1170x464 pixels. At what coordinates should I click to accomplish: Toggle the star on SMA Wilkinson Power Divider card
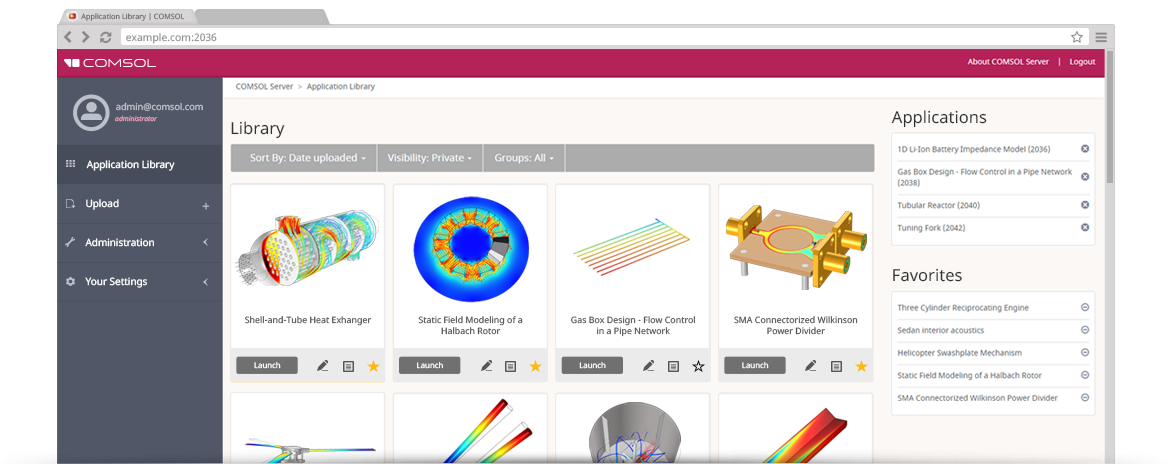coord(861,366)
